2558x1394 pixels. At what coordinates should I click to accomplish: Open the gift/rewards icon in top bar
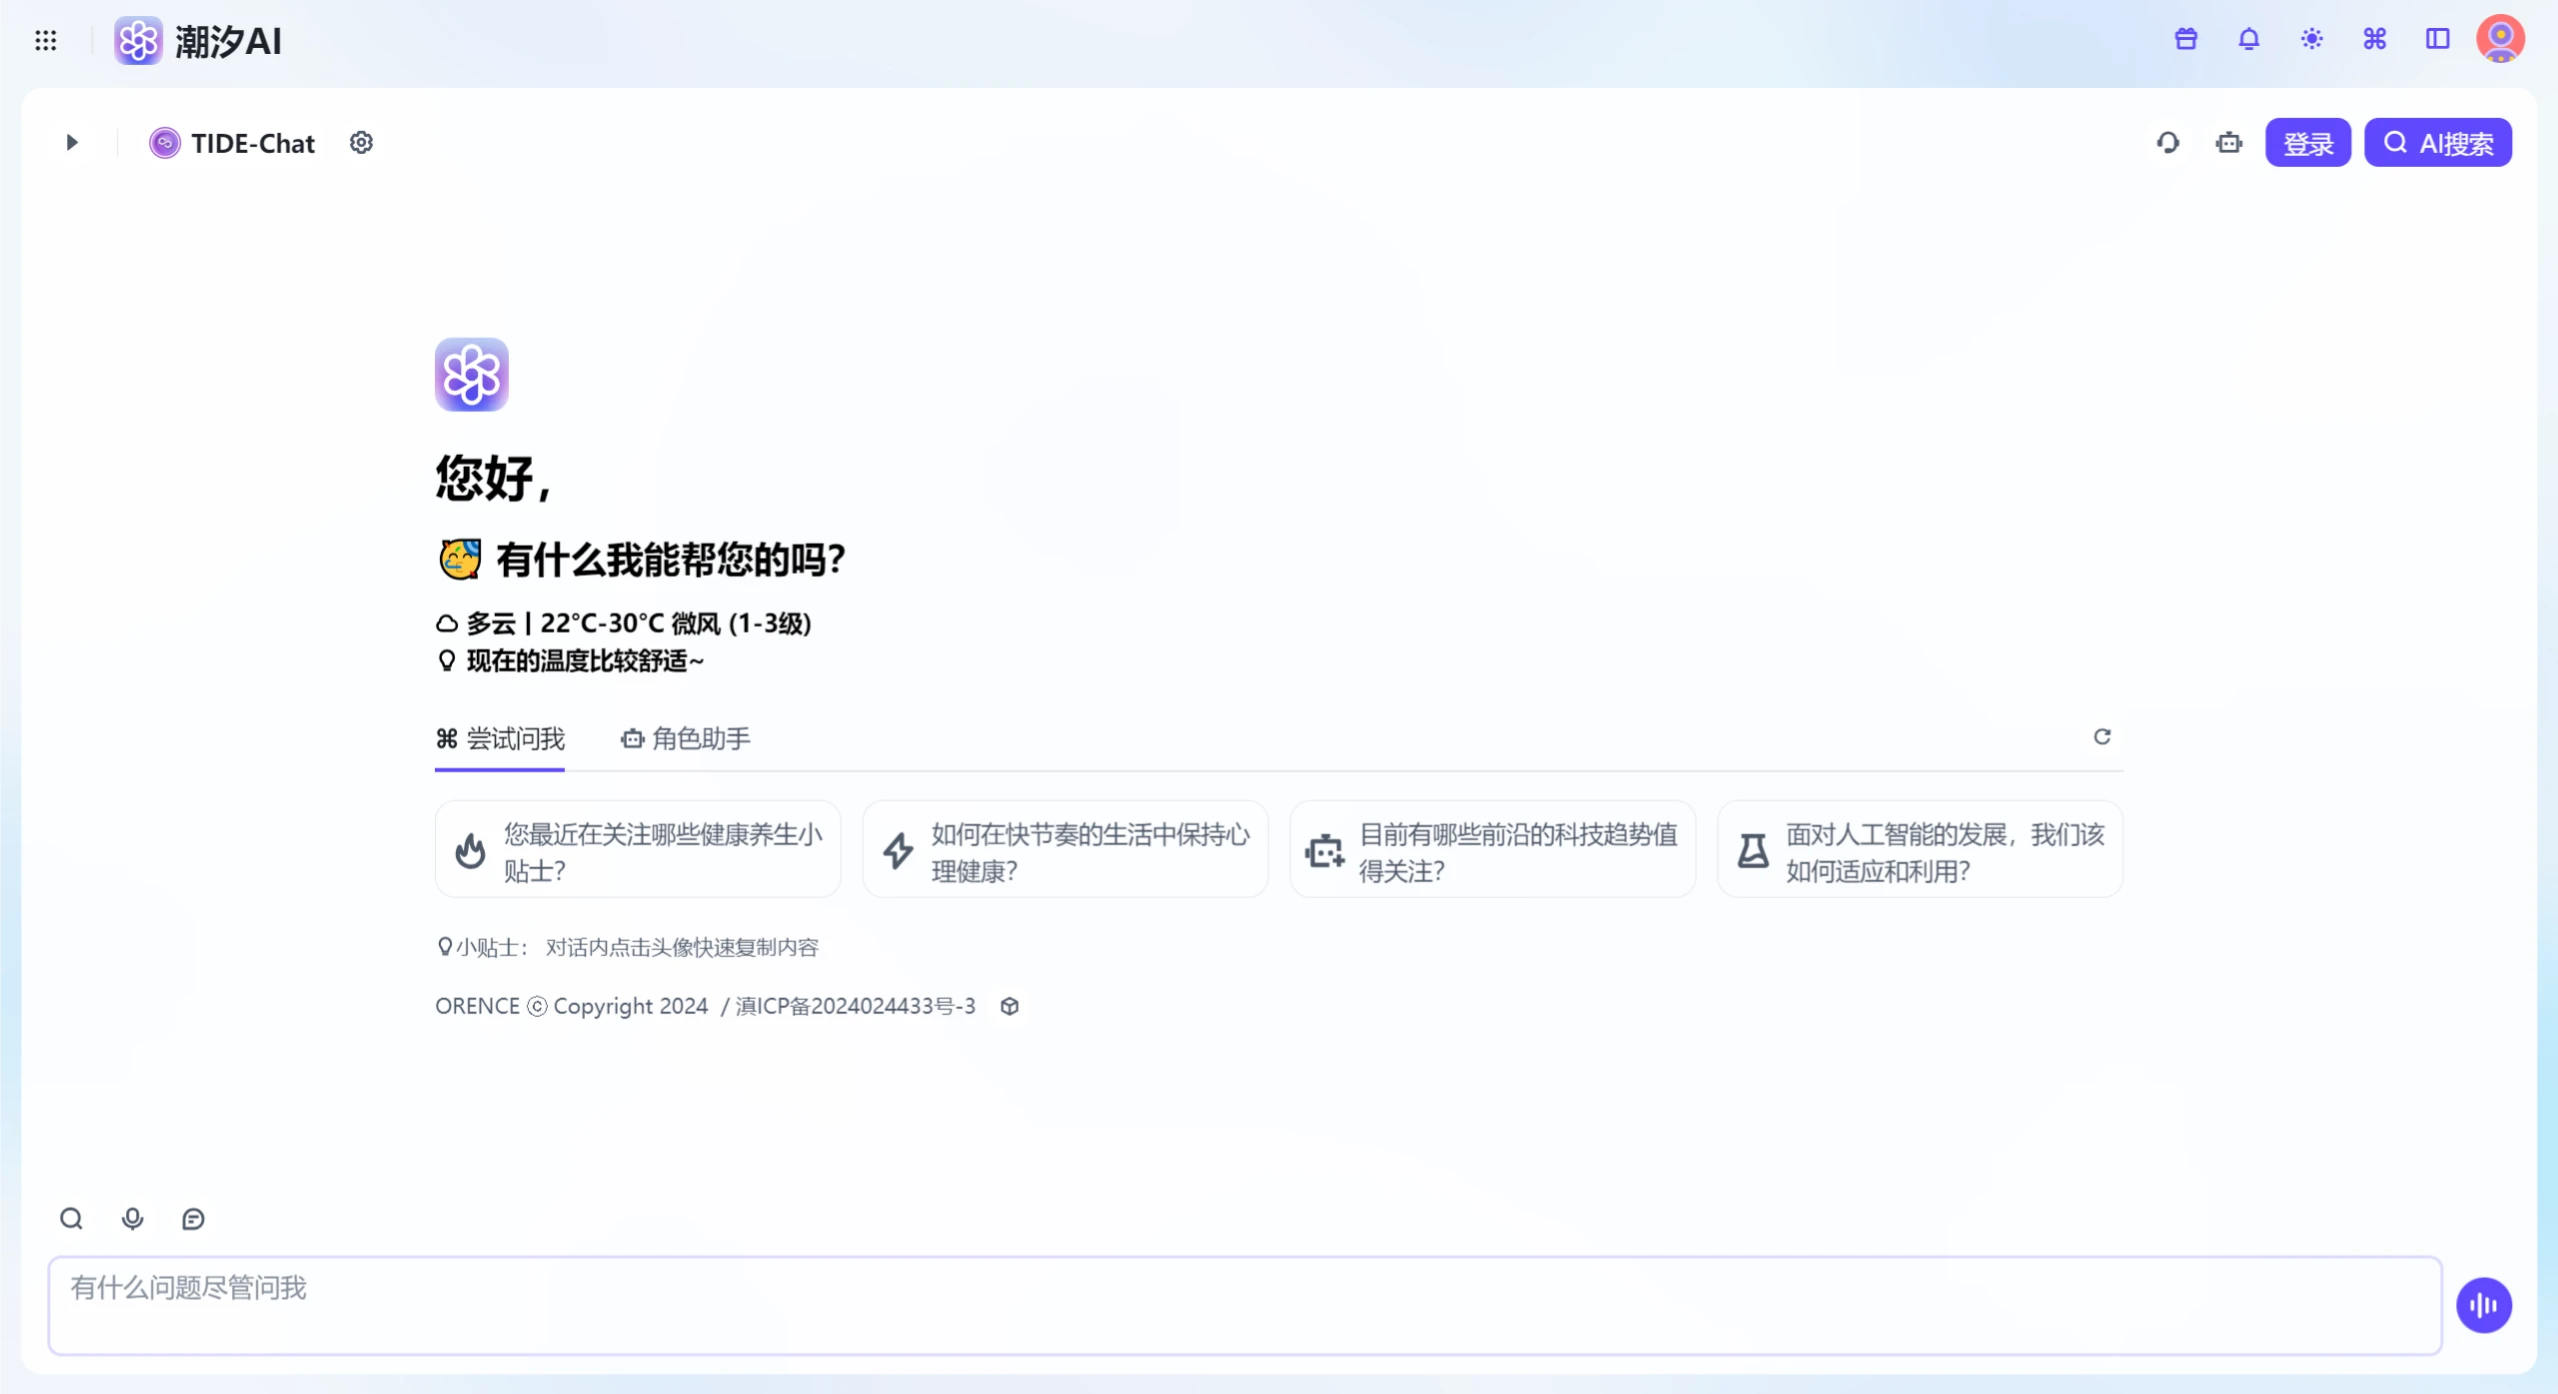point(2185,39)
